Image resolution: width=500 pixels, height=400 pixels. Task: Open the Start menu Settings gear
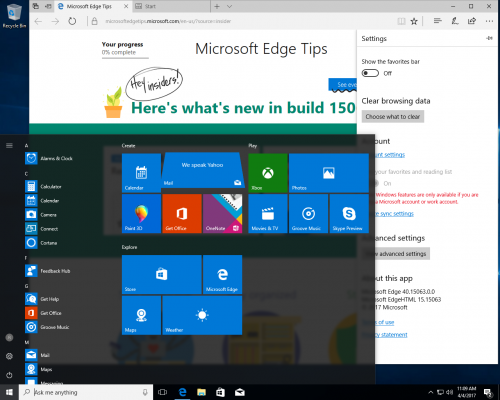pos(9,356)
